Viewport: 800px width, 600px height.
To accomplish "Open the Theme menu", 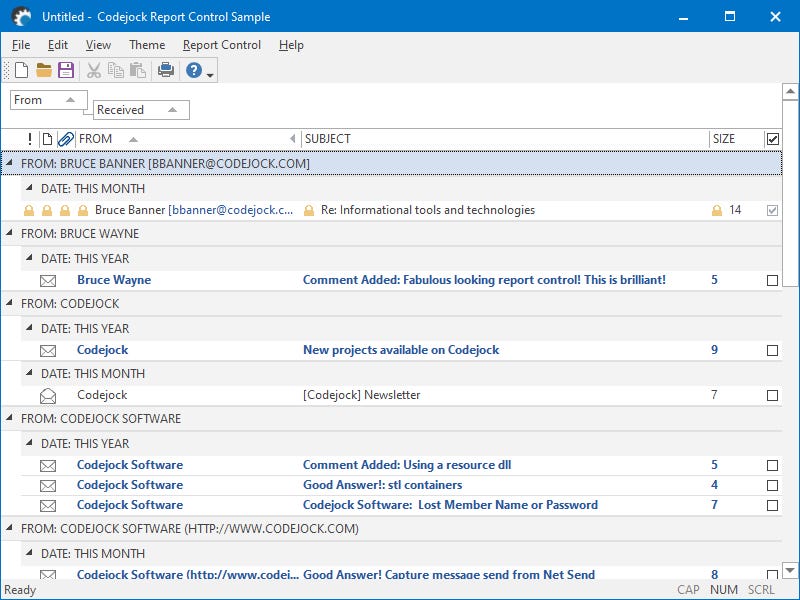I will [x=146, y=45].
